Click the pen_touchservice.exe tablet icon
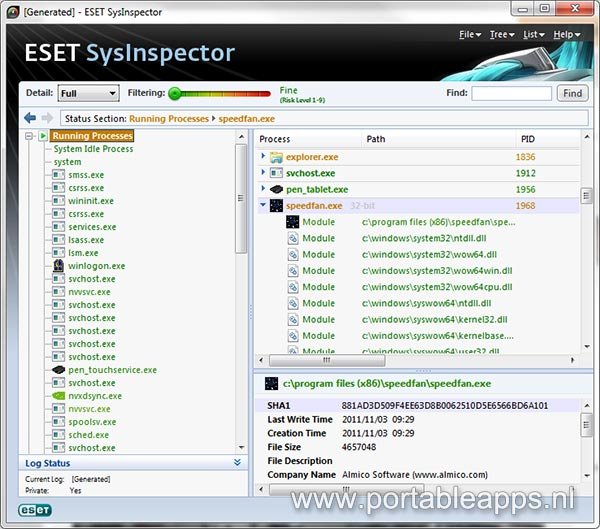 tap(59, 370)
